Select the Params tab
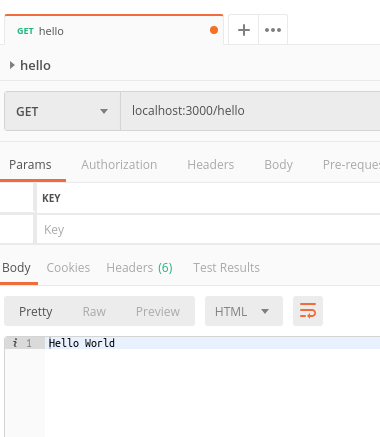The image size is (380, 437). 30,165
